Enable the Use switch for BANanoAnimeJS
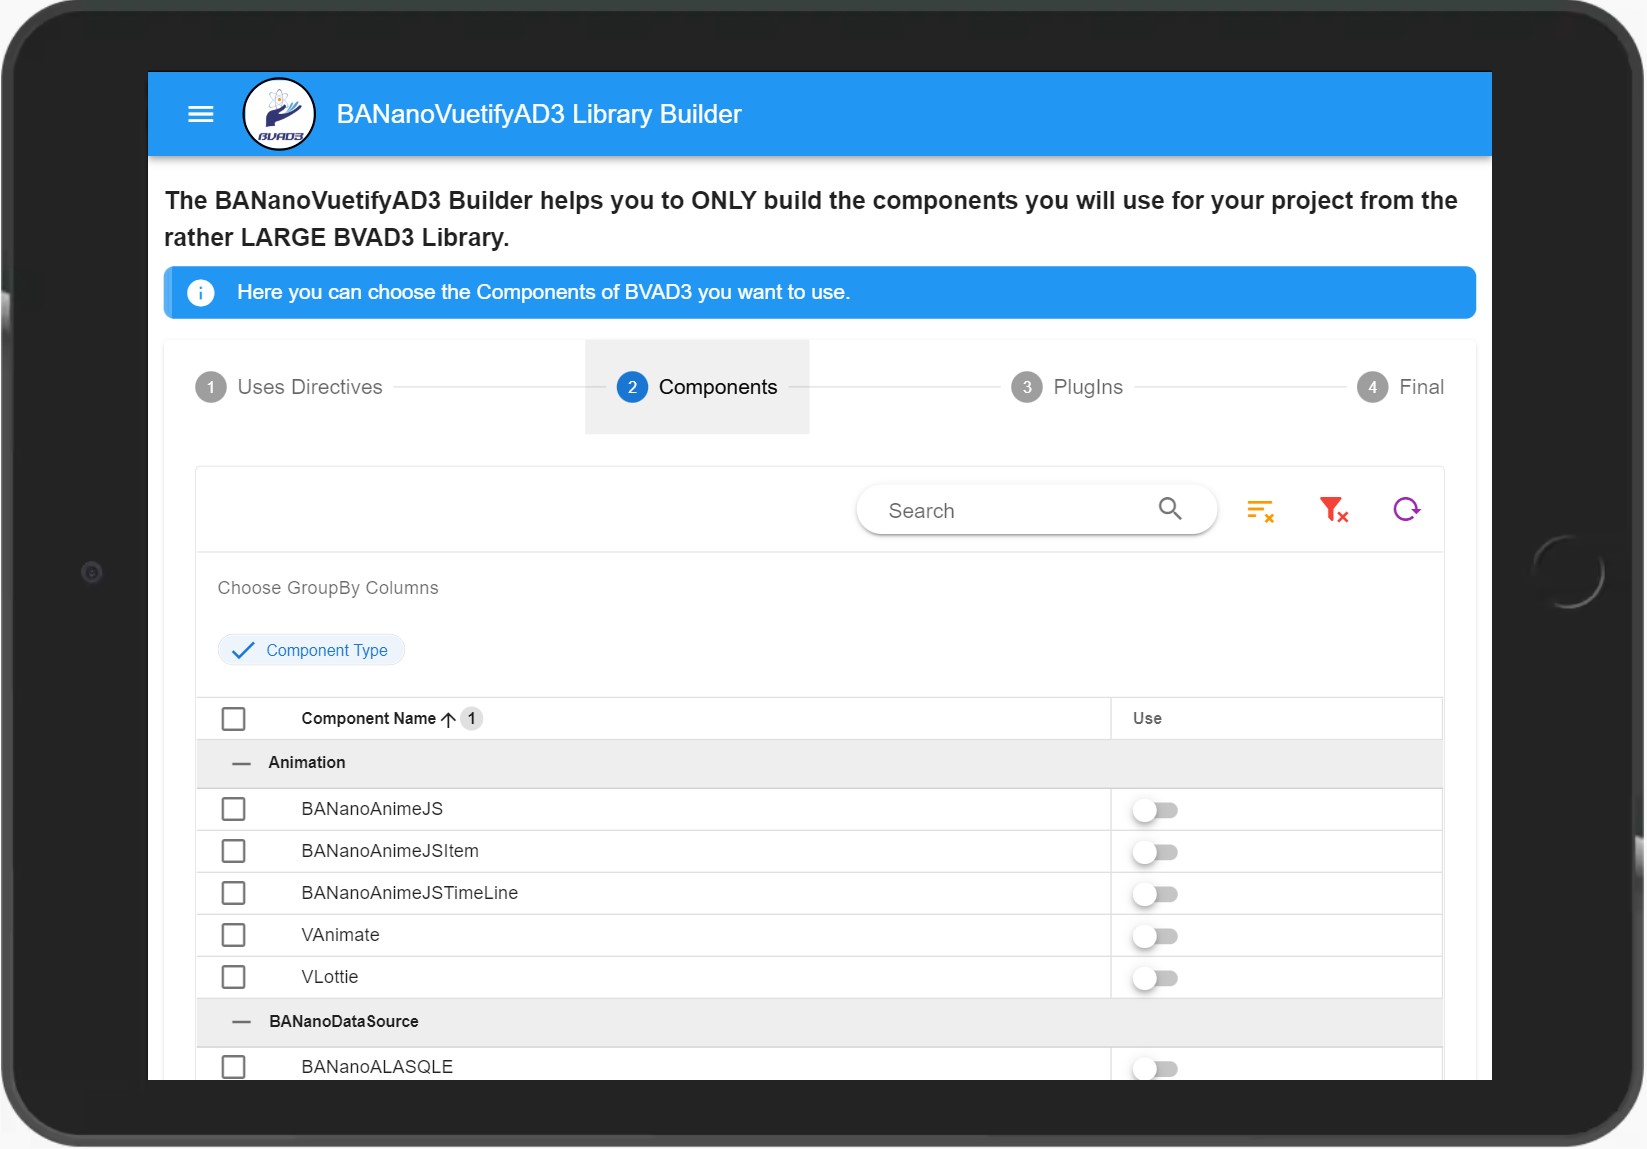The height and width of the screenshot is (1149, 1647). point(1155,810)
